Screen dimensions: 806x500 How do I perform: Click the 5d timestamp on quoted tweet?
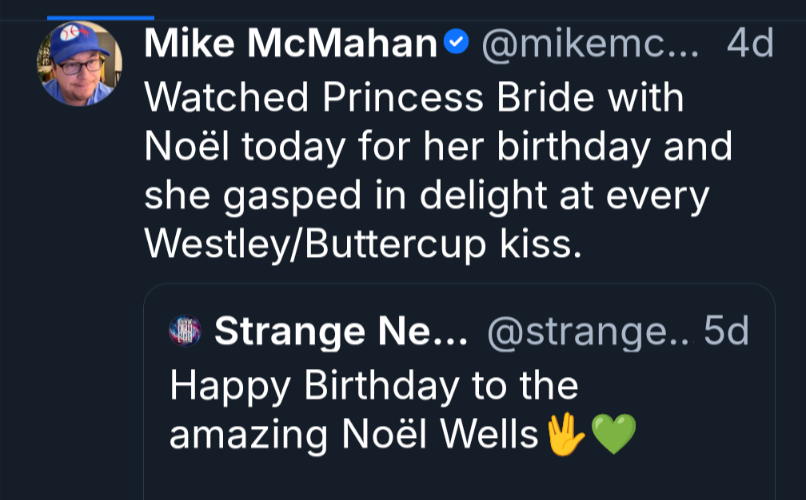tap(726, 332)
